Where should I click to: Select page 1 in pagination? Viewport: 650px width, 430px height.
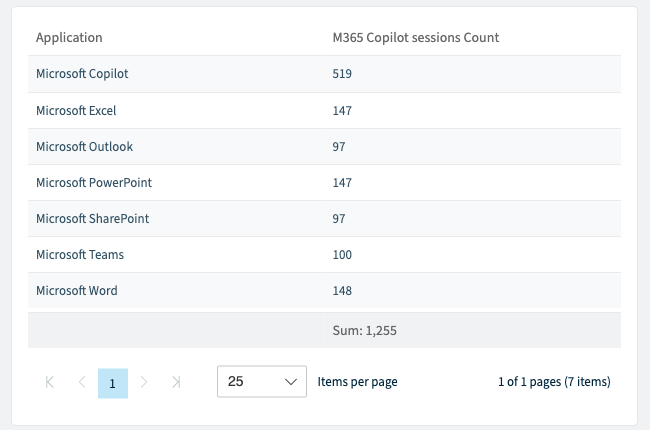[x=113, y=383]
